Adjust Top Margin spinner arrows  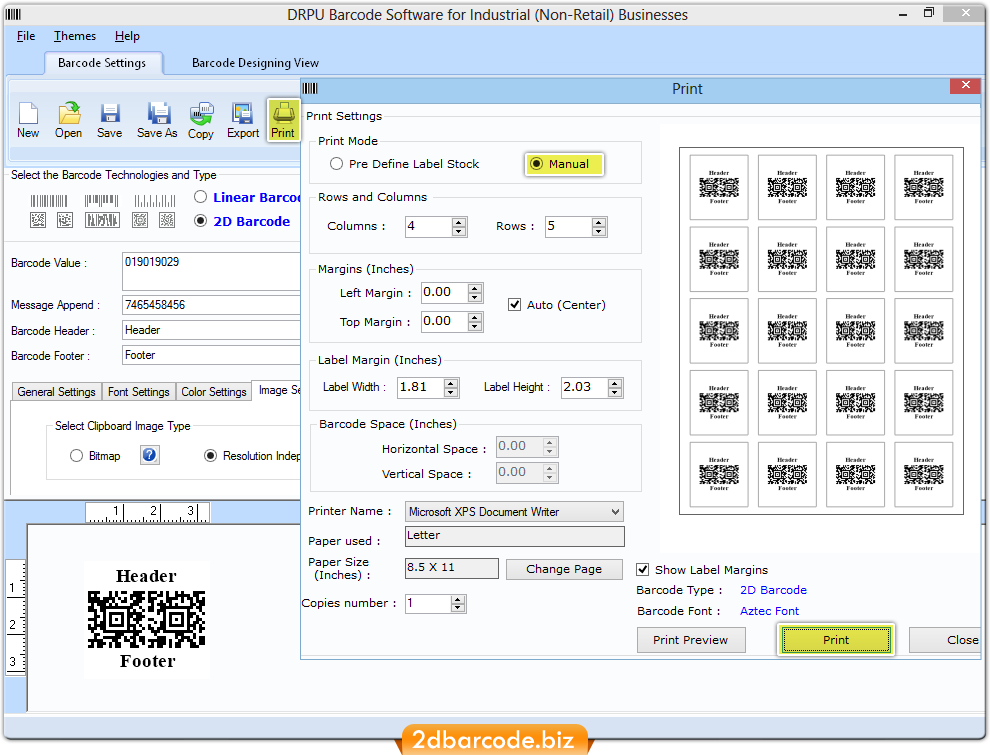point(475,321)
